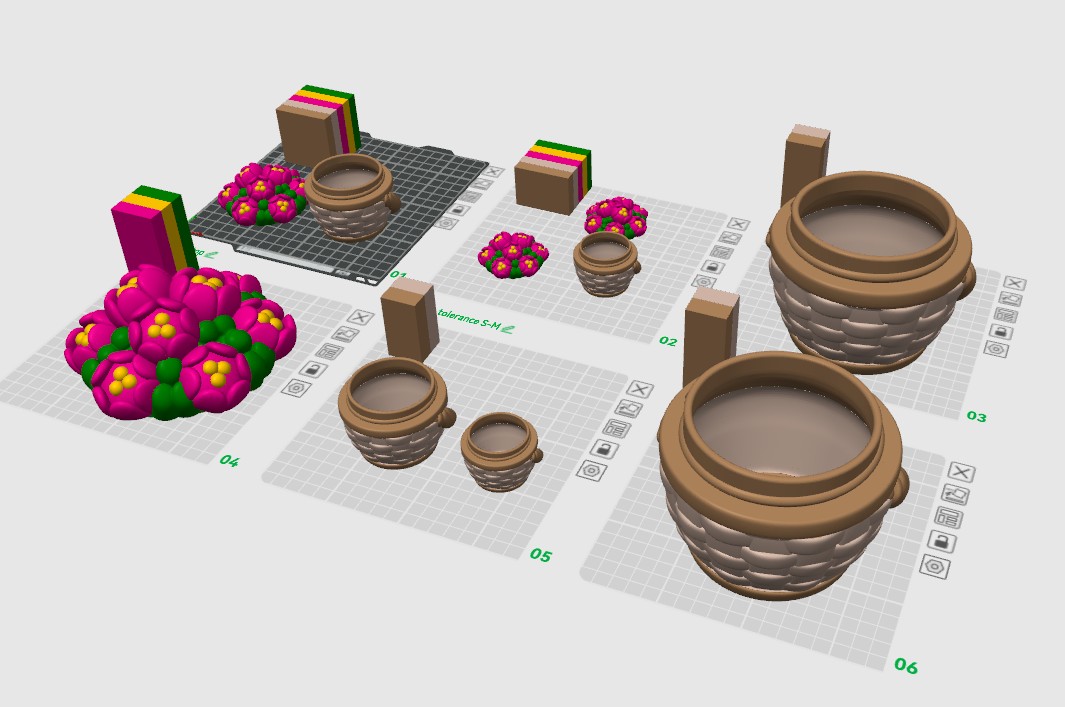The height and width of the screenshot is (707, 1065).
Task: Auto-orient objects on plate 05
Action: point(628,408)
